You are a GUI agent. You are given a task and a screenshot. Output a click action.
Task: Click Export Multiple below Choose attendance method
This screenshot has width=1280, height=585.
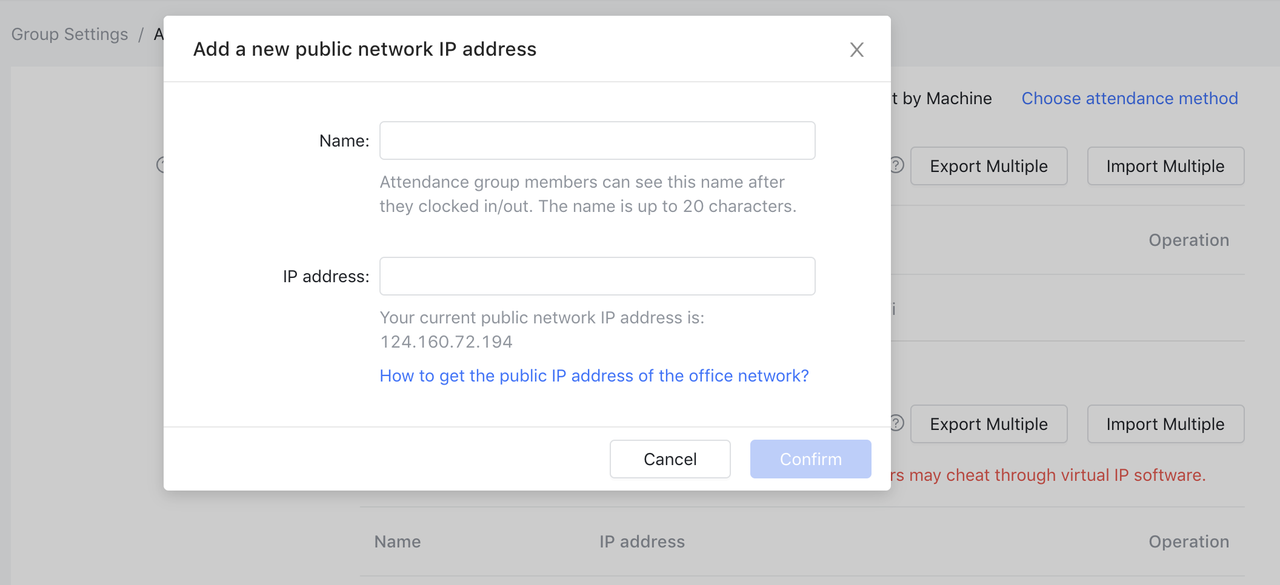[988, 166]
